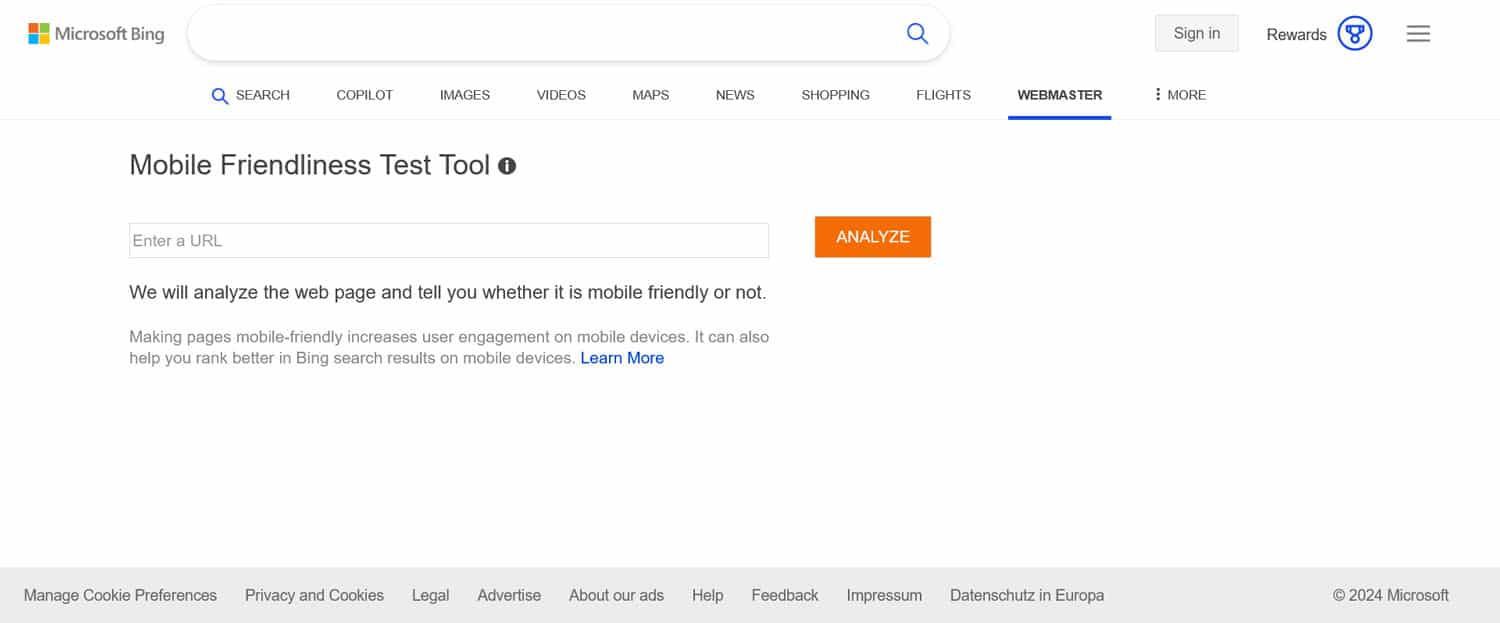Viewport: 1500px width, 623px height.
Task: Select the Flights tab
Action: pyautogui.click(x=943, y=95)
